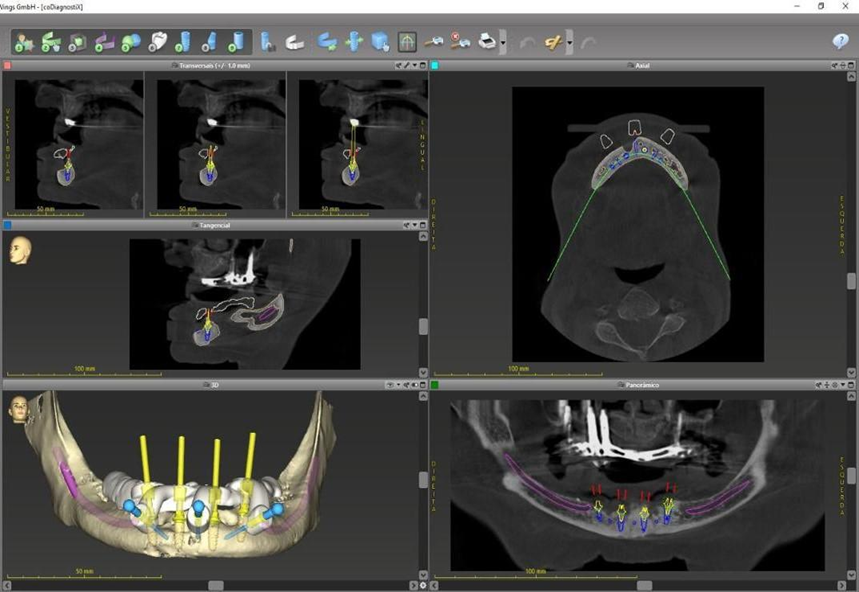
Task: Click the blue implant cylinder with lock icon
Action: [x=267, y=42]
